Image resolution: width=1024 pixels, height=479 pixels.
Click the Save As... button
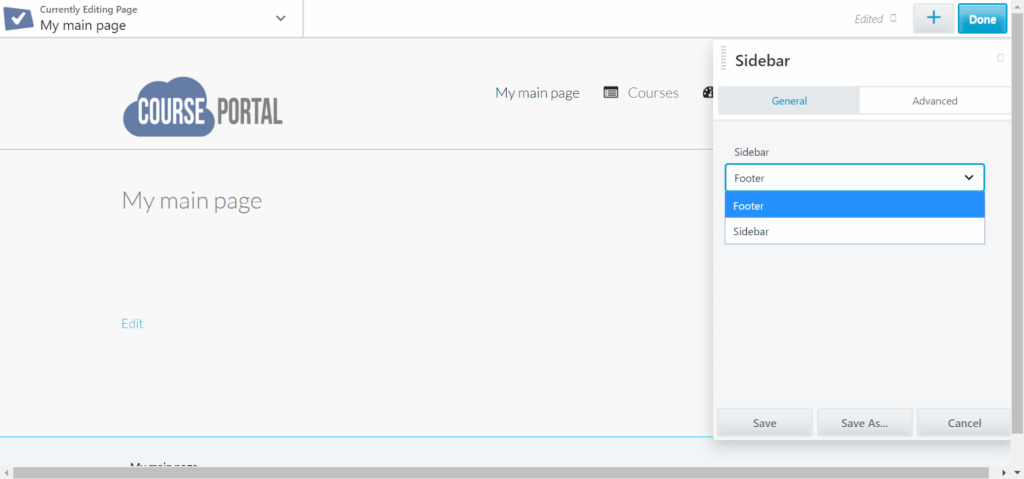pyautogui.click(x=864, y=423)
